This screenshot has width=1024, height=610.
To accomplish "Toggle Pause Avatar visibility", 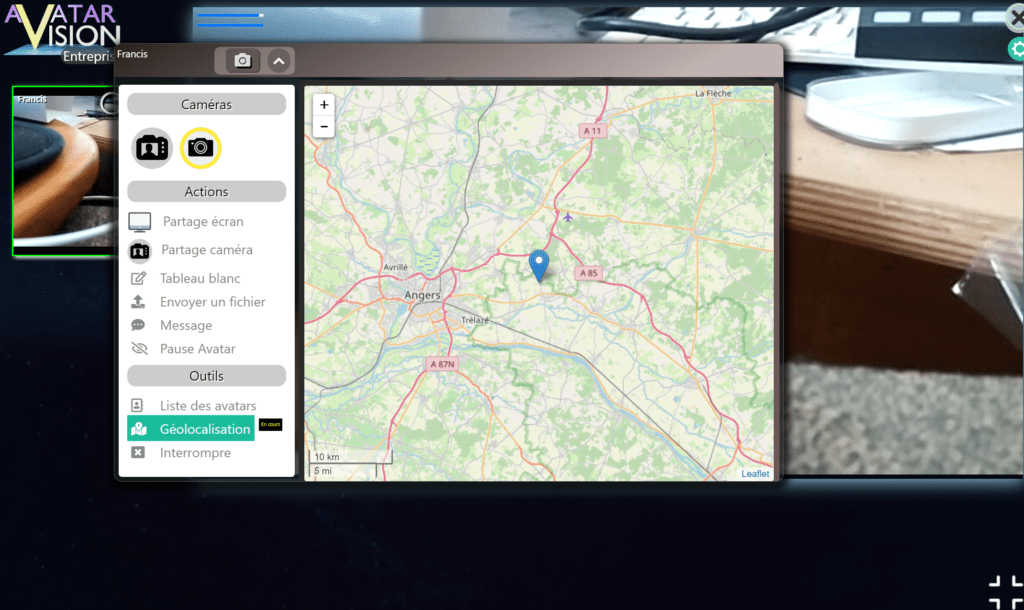I will coord(197,349).
